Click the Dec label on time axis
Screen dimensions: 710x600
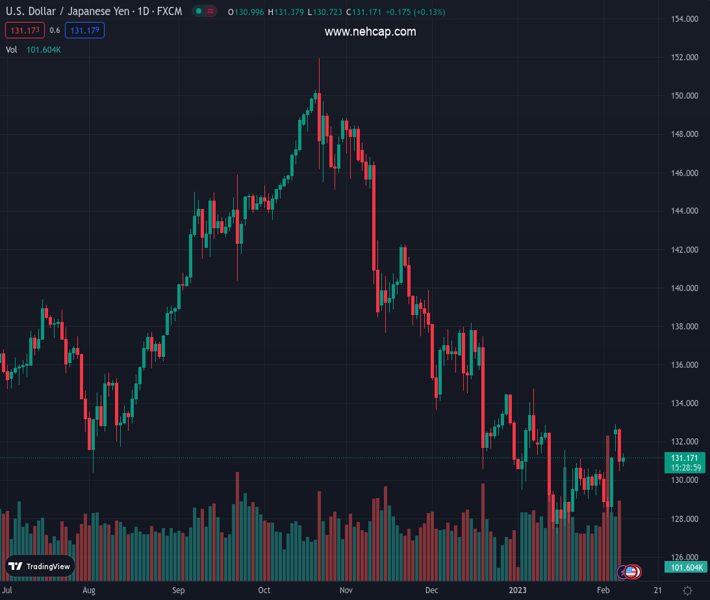431,591
